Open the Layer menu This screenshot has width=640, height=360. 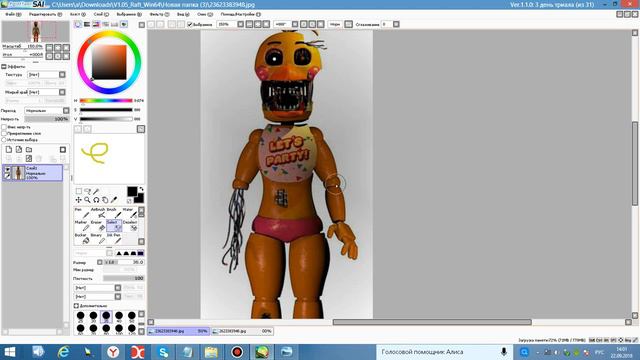(101, 14)
